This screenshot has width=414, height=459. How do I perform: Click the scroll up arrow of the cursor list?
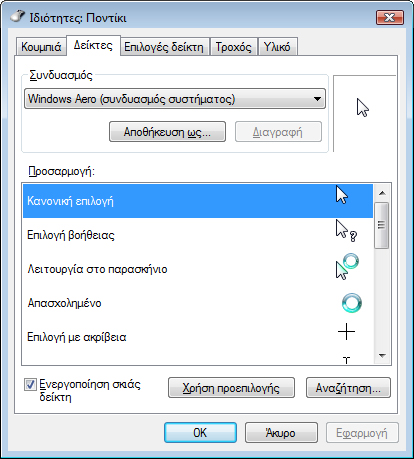coord(382,193)
